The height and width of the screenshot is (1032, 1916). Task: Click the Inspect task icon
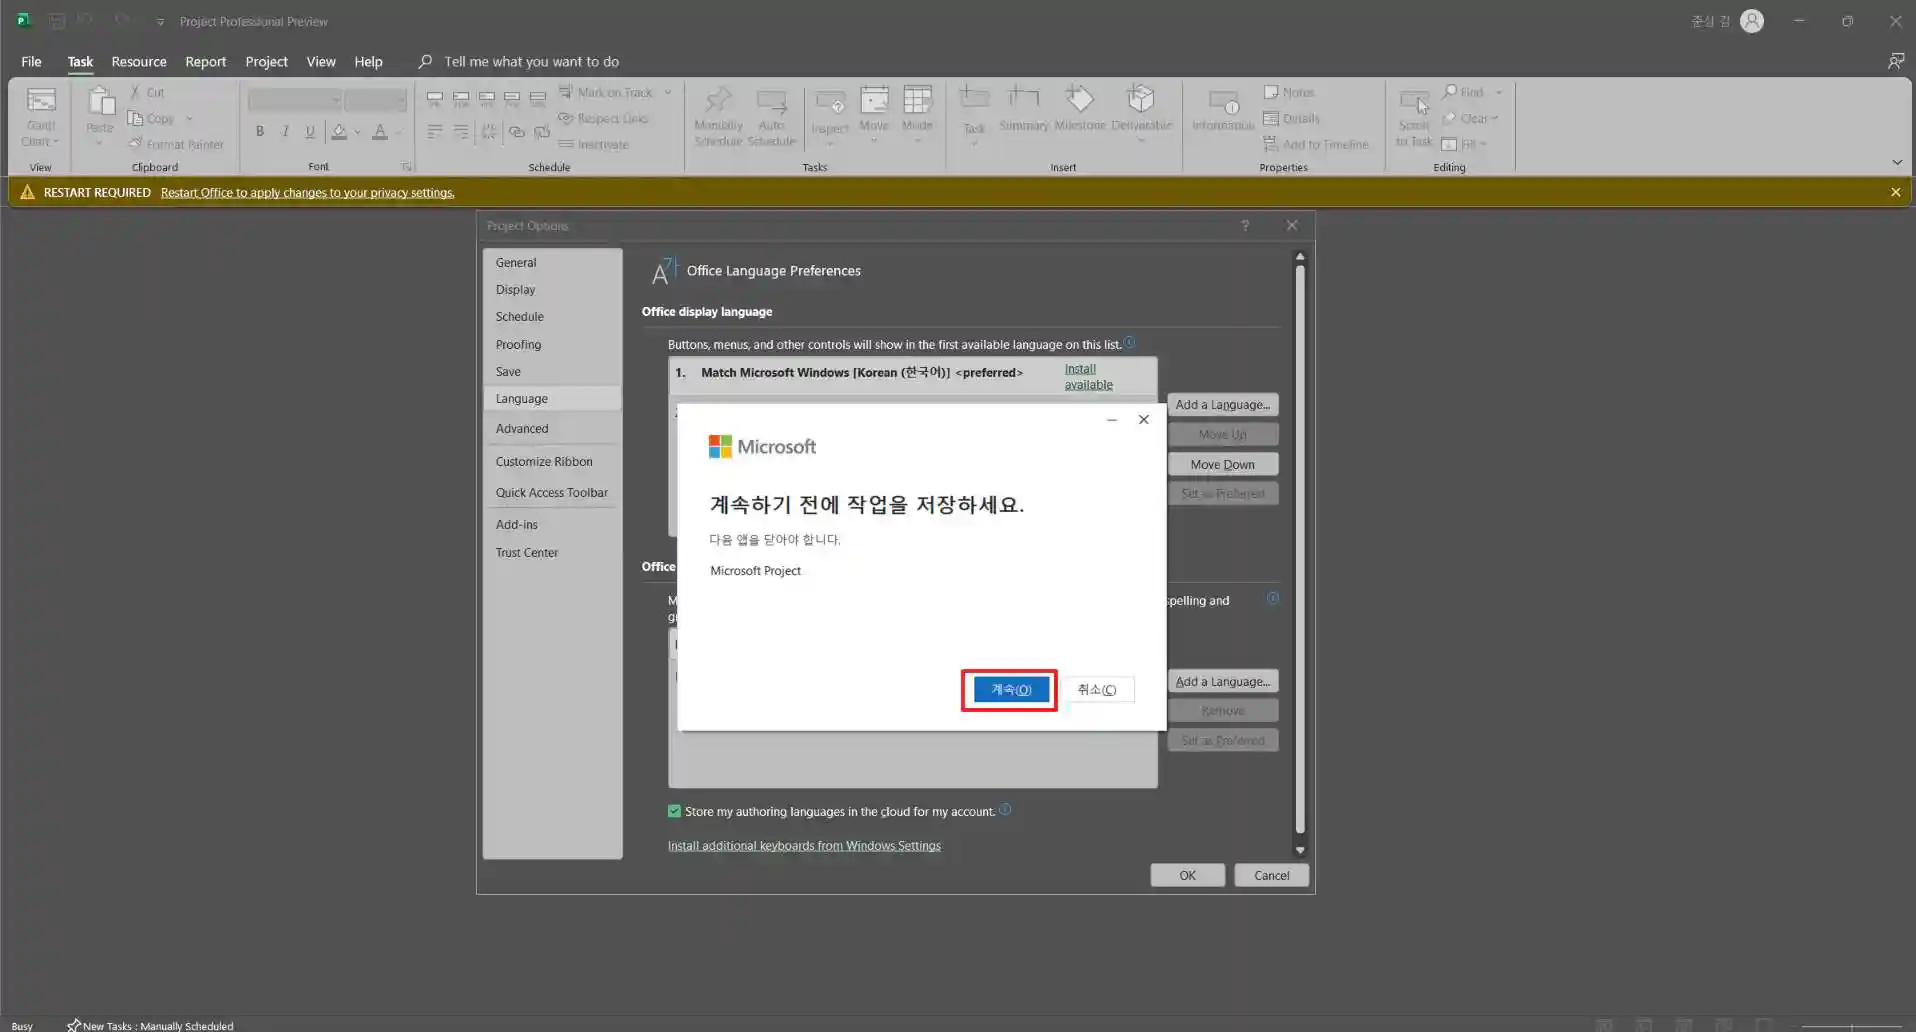coord(830,102)
